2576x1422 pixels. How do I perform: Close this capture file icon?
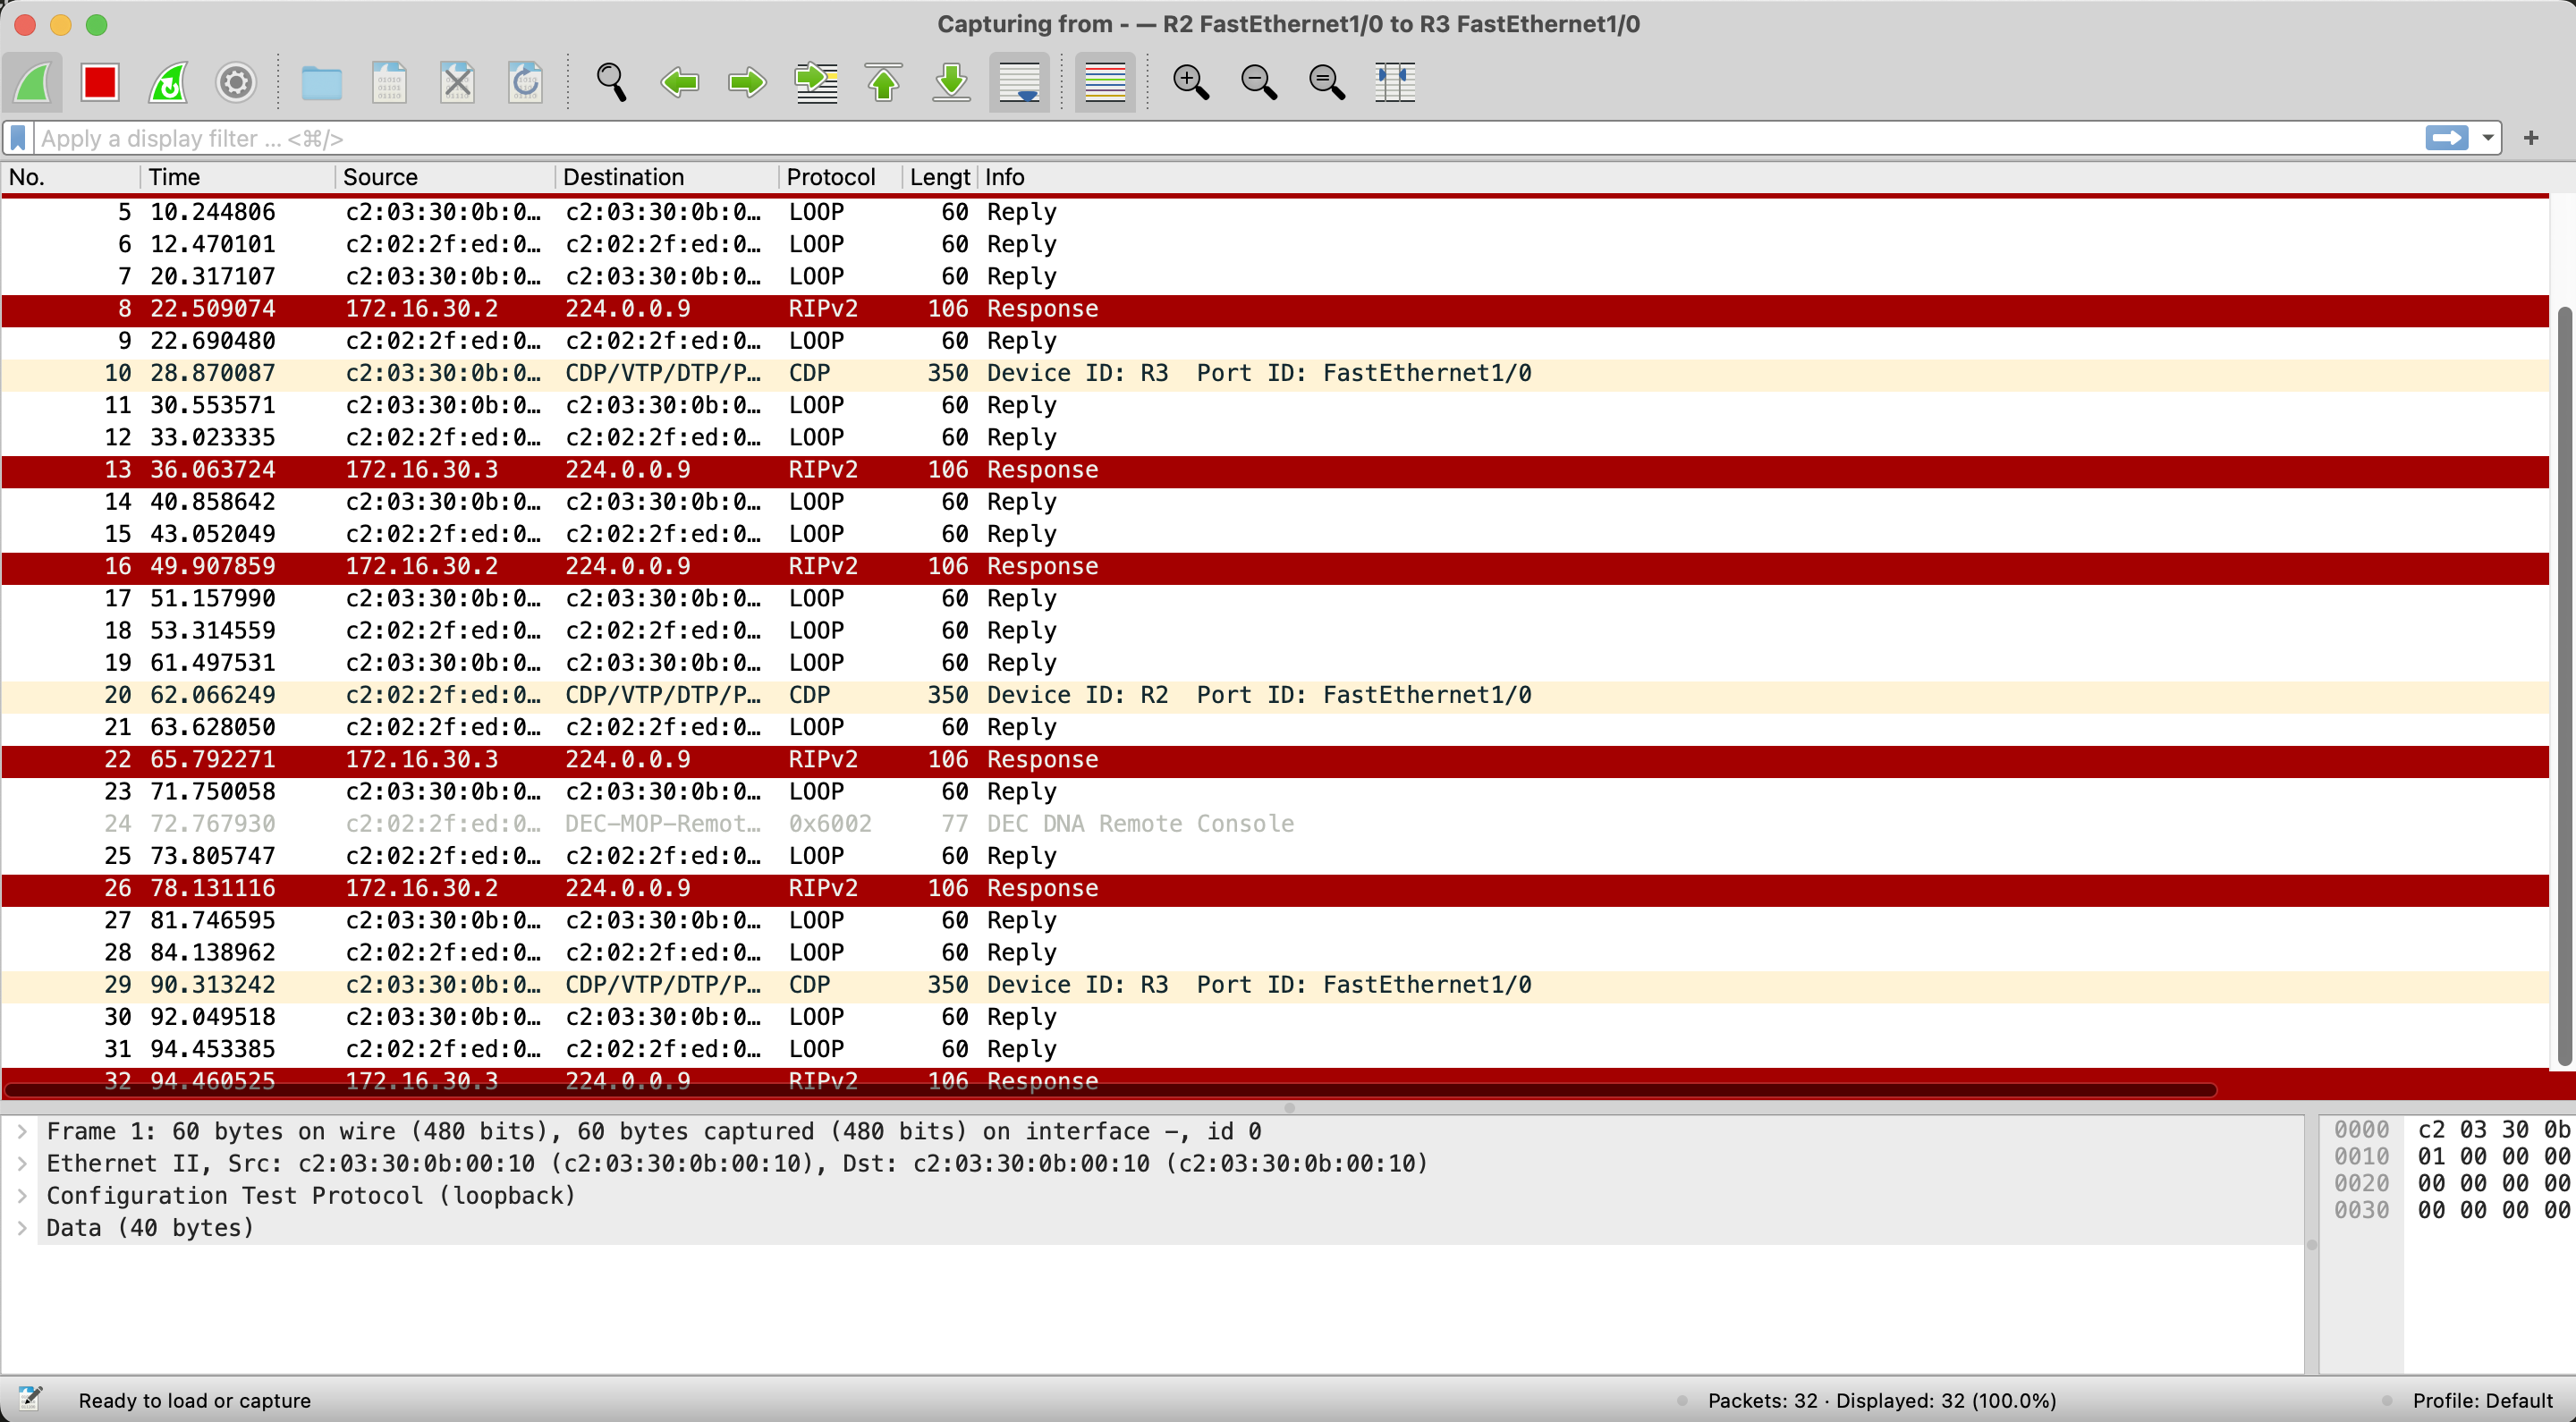coord(457,82)
